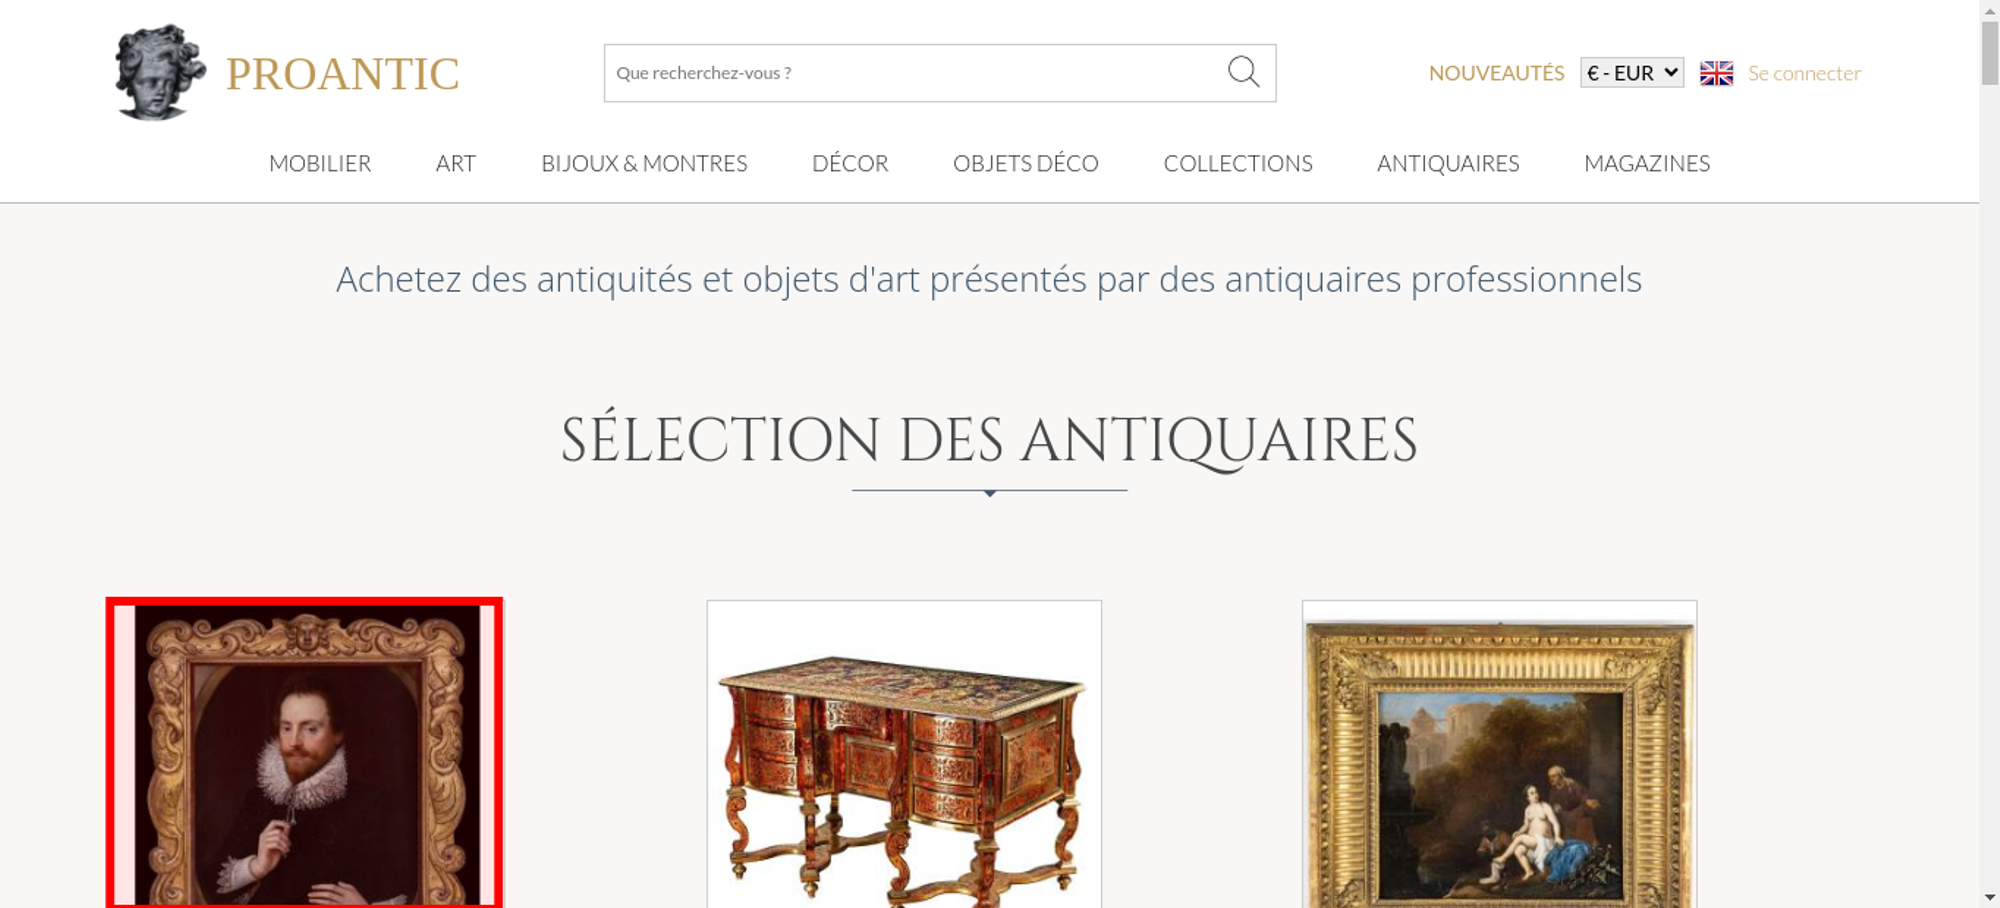Screen dimensions: 2000x908
Task: Switch language via the UK flag icon
Action: tap(1716, 73)
